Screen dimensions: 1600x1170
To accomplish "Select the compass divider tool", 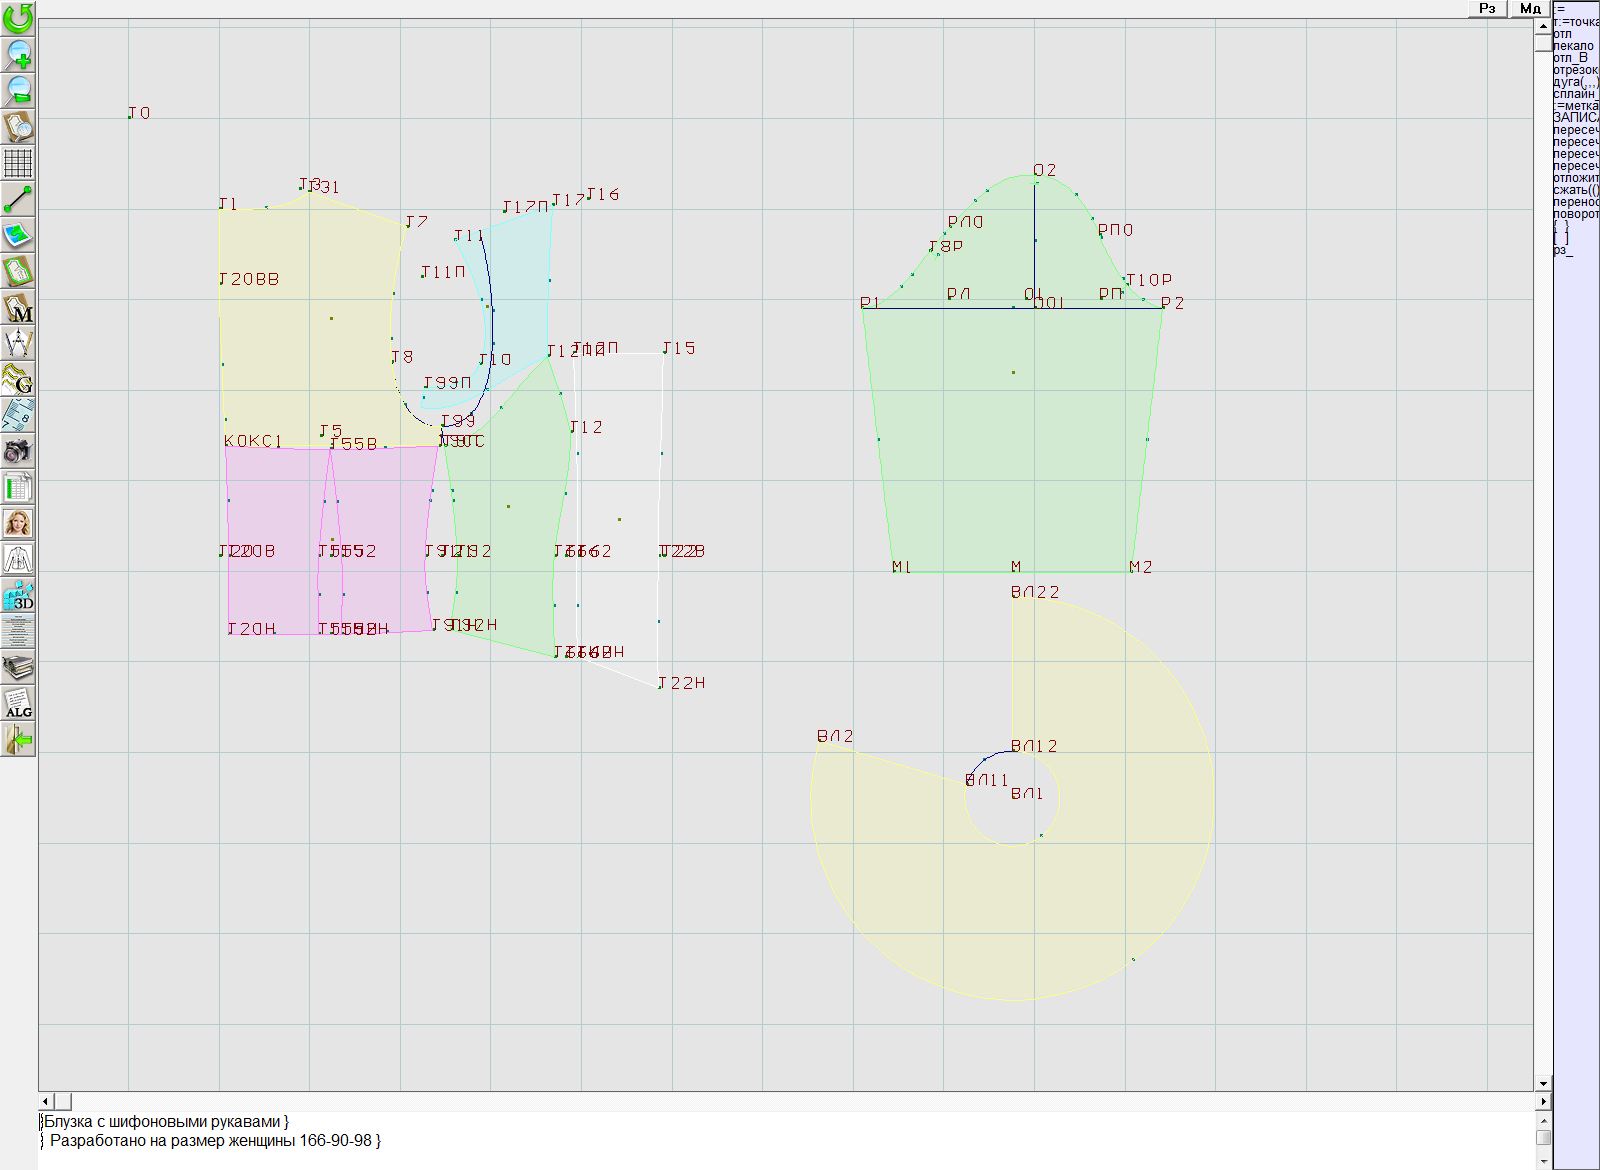I will (x=18, y=344).
